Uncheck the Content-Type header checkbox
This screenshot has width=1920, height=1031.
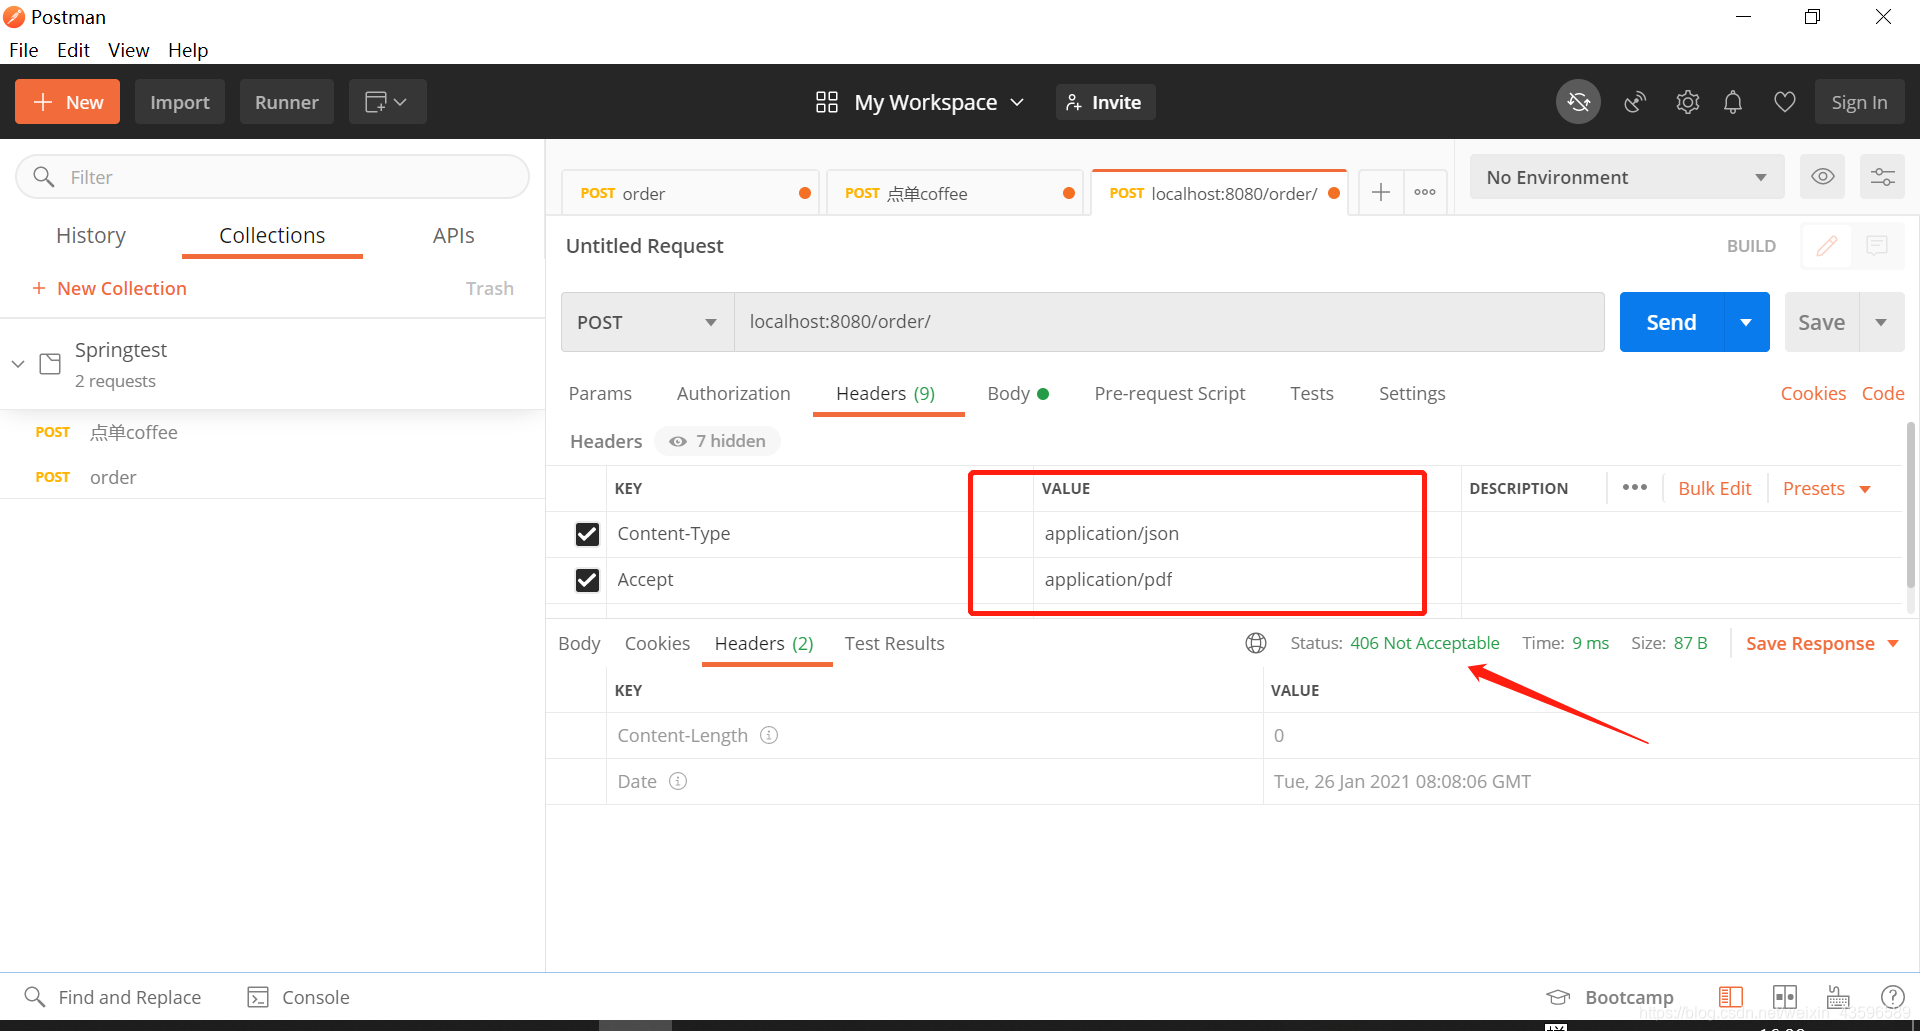coord(587,534)
